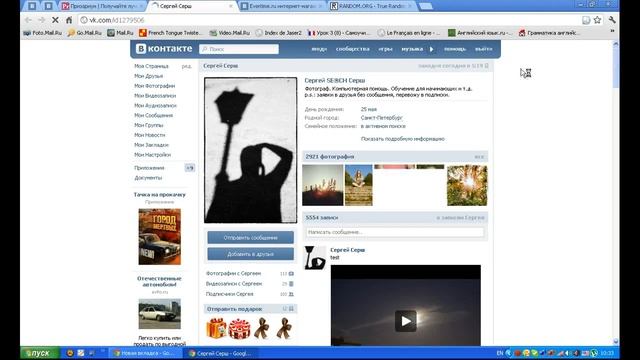Viewport: 640px width, 360px height.
Task: Open Video.Mail.Ru bookmark
Action: click(229, 33)
